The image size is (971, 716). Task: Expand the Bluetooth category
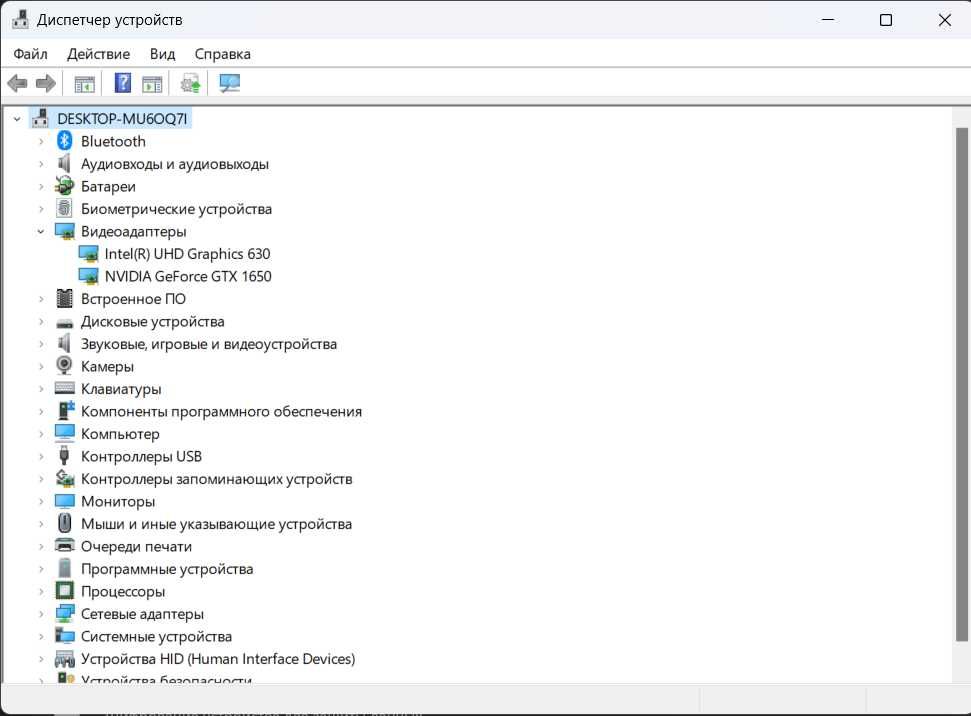click(x=41, y=141)
